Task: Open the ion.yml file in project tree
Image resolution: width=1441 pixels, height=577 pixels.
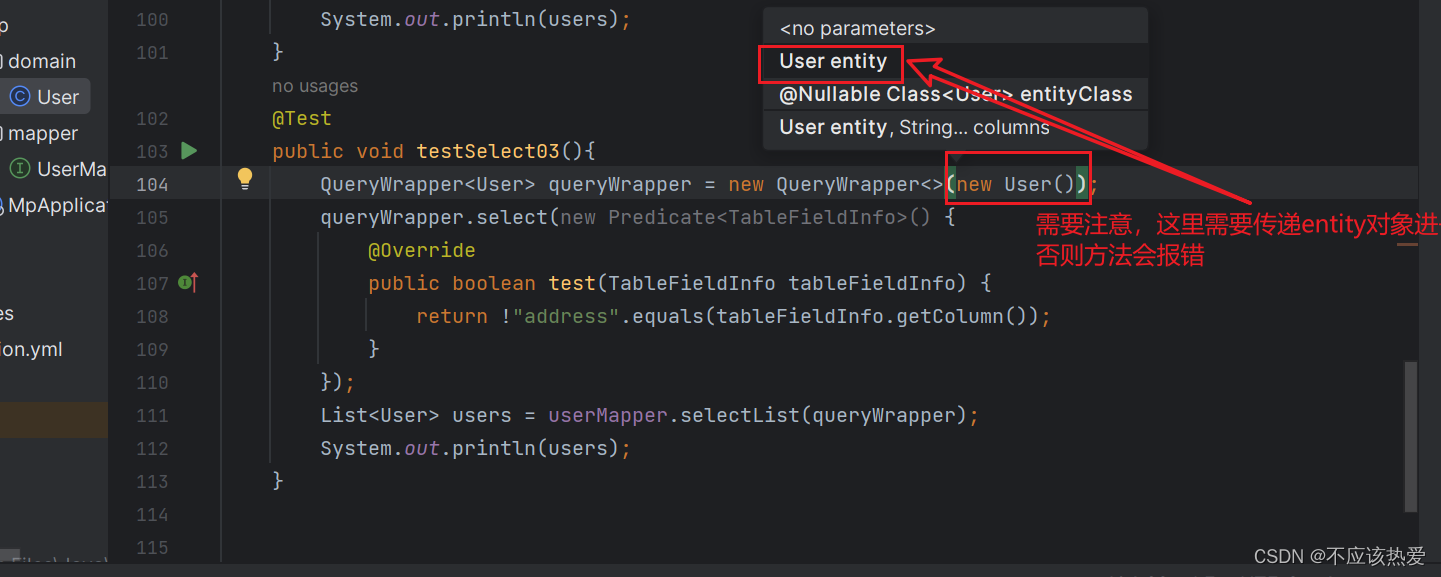Action: (x=31, y=349)
